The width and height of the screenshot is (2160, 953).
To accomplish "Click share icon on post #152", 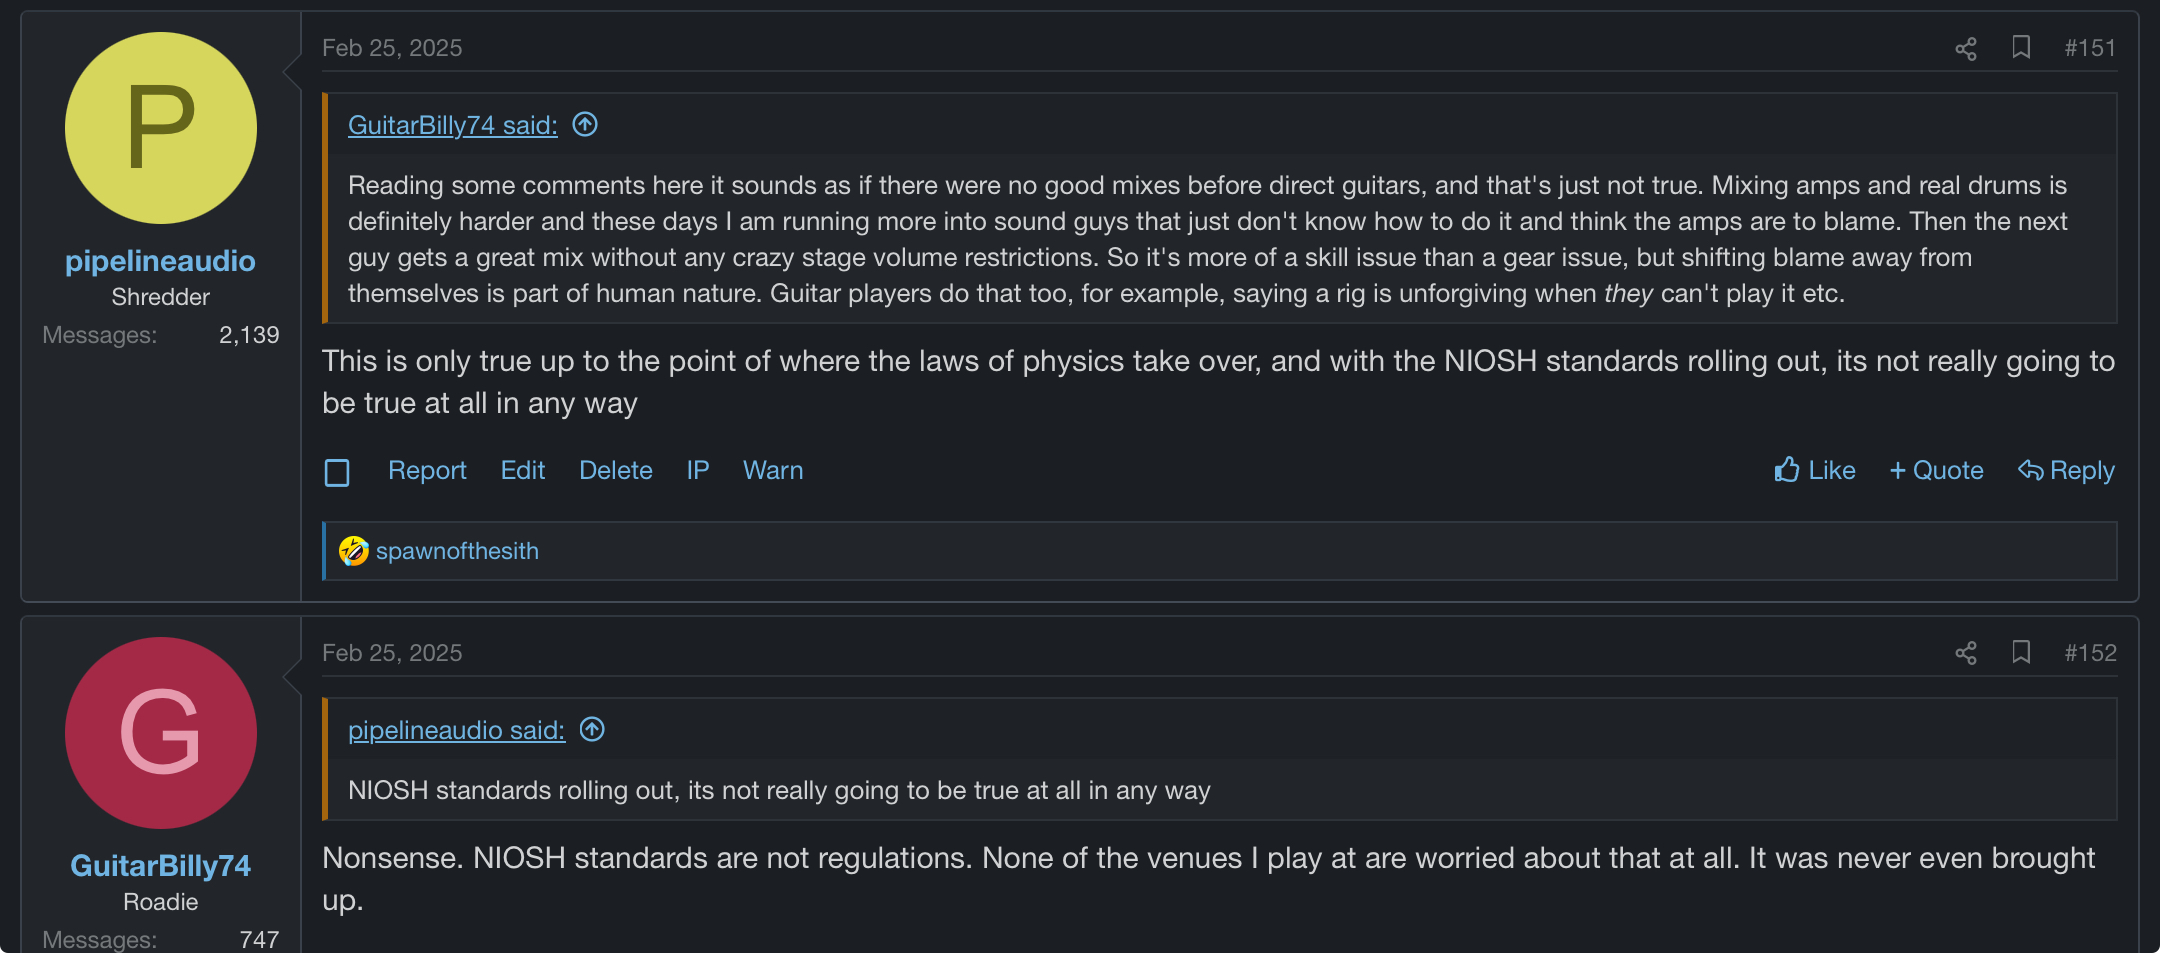I will [x=1965, y=654].
